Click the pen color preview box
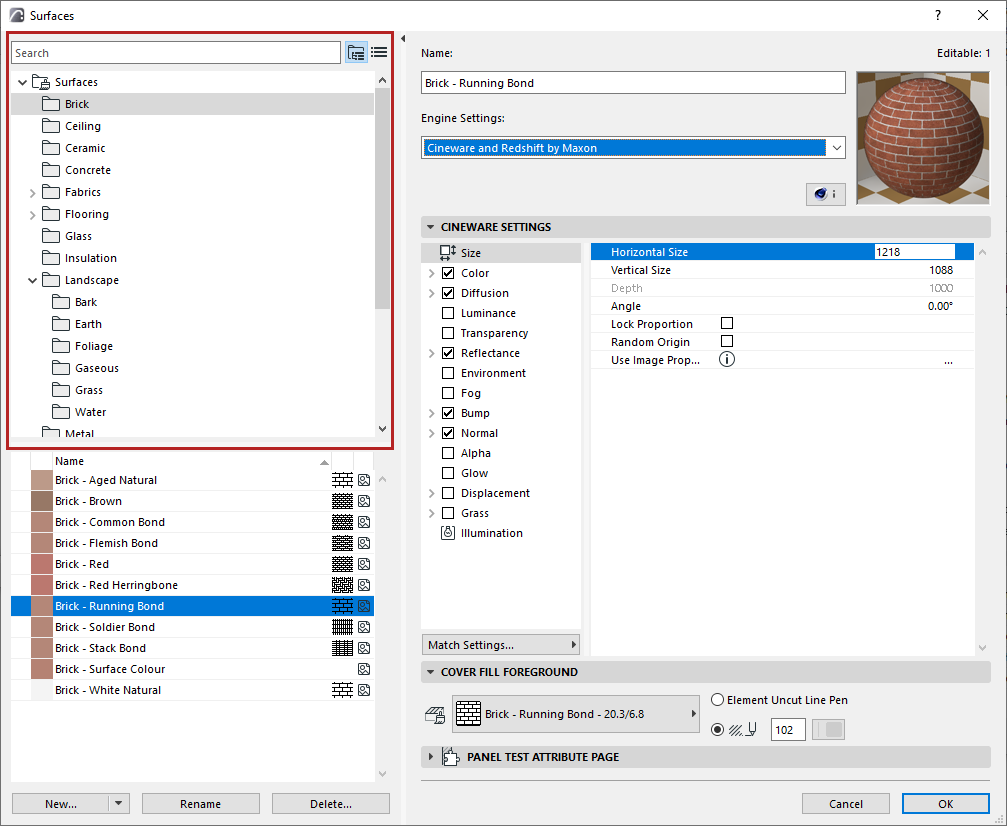1007x826 pixels. click(x=828, y=730)
